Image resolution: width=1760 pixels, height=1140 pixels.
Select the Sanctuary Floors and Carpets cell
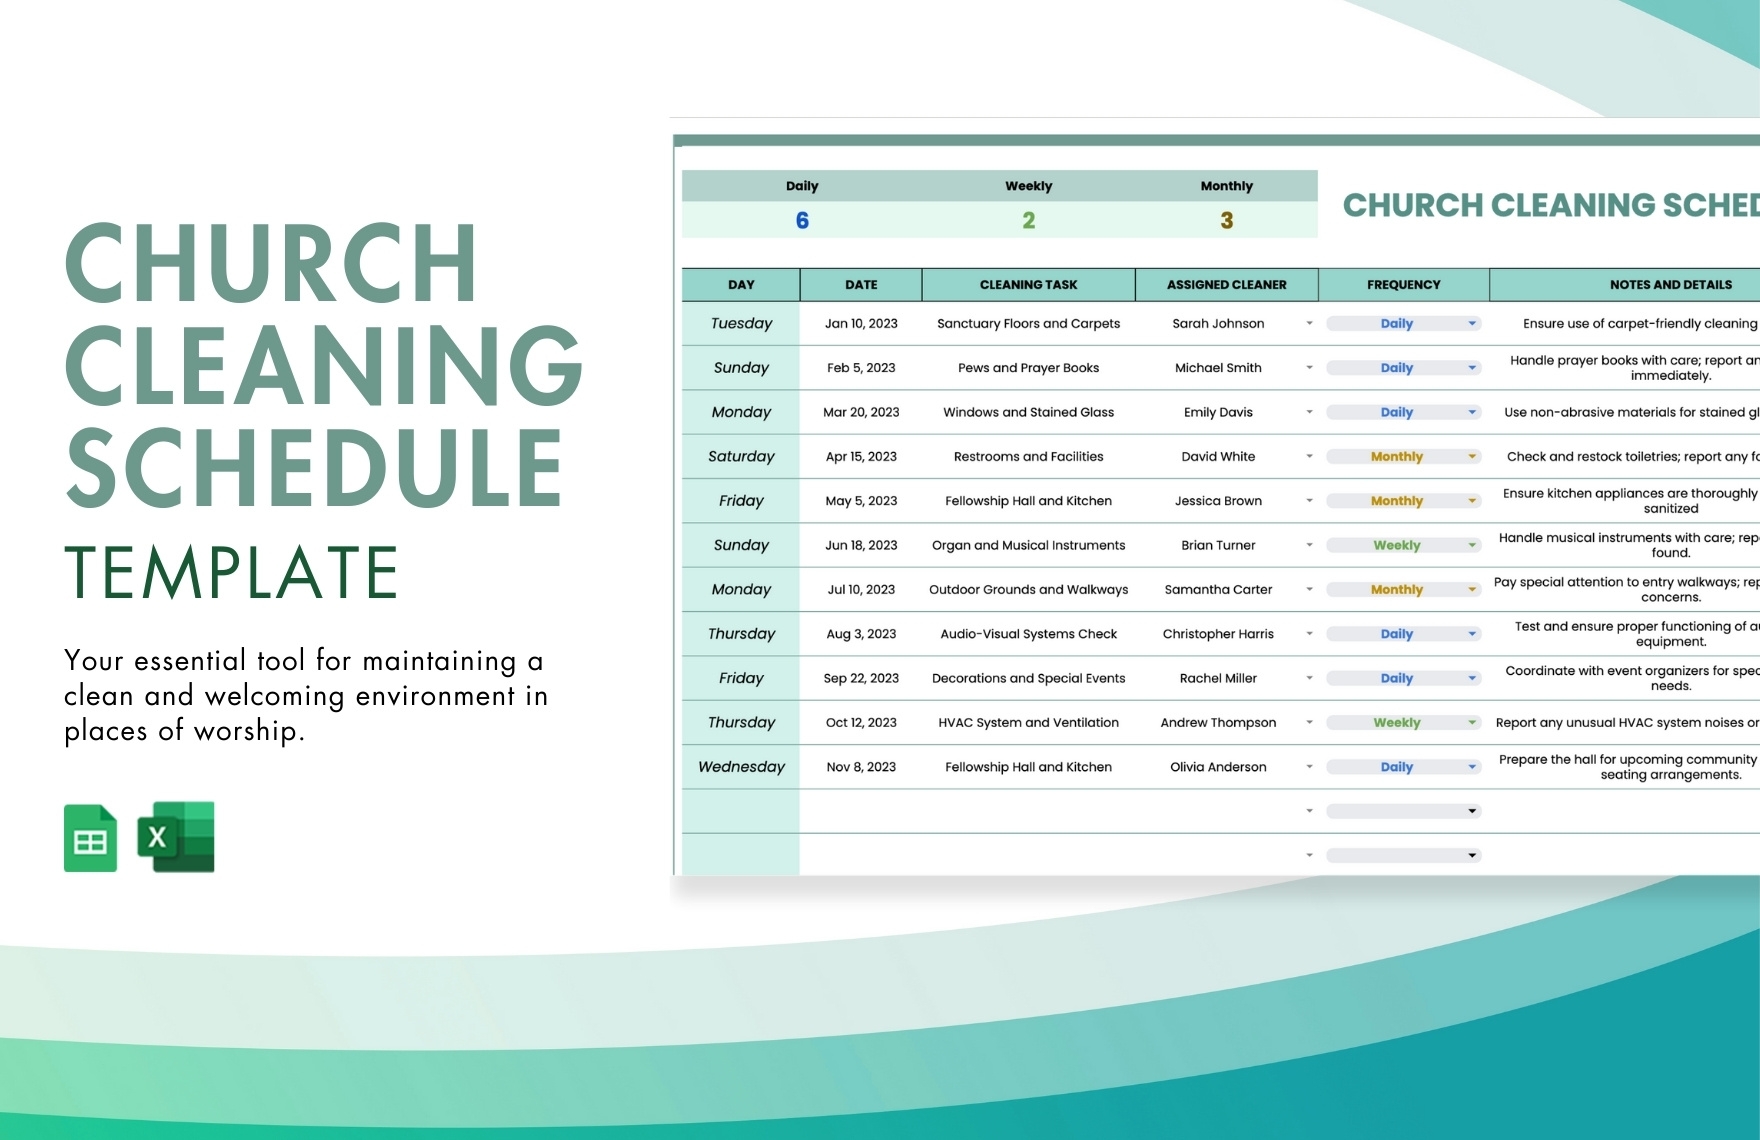coord(1028,324)
